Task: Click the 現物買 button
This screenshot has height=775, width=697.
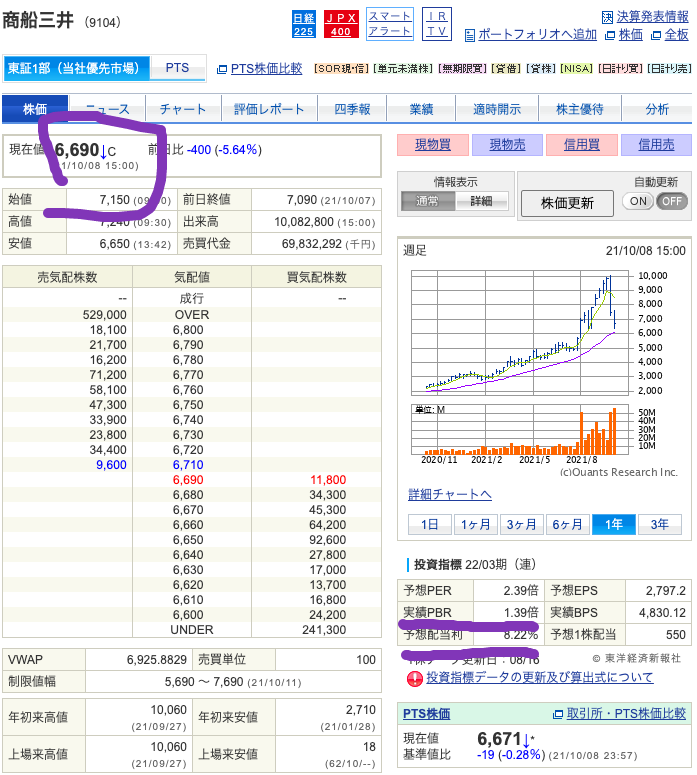Action: click(x=433, y=145)
